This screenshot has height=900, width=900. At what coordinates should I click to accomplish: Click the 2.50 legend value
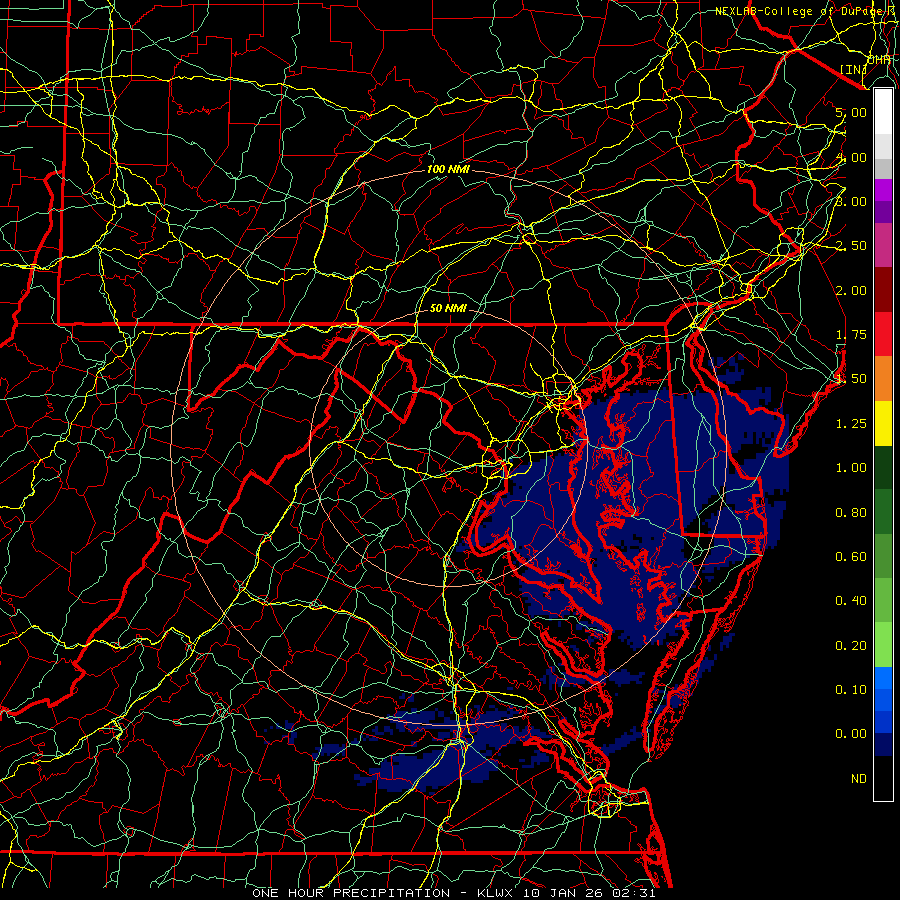coord(851,246)
